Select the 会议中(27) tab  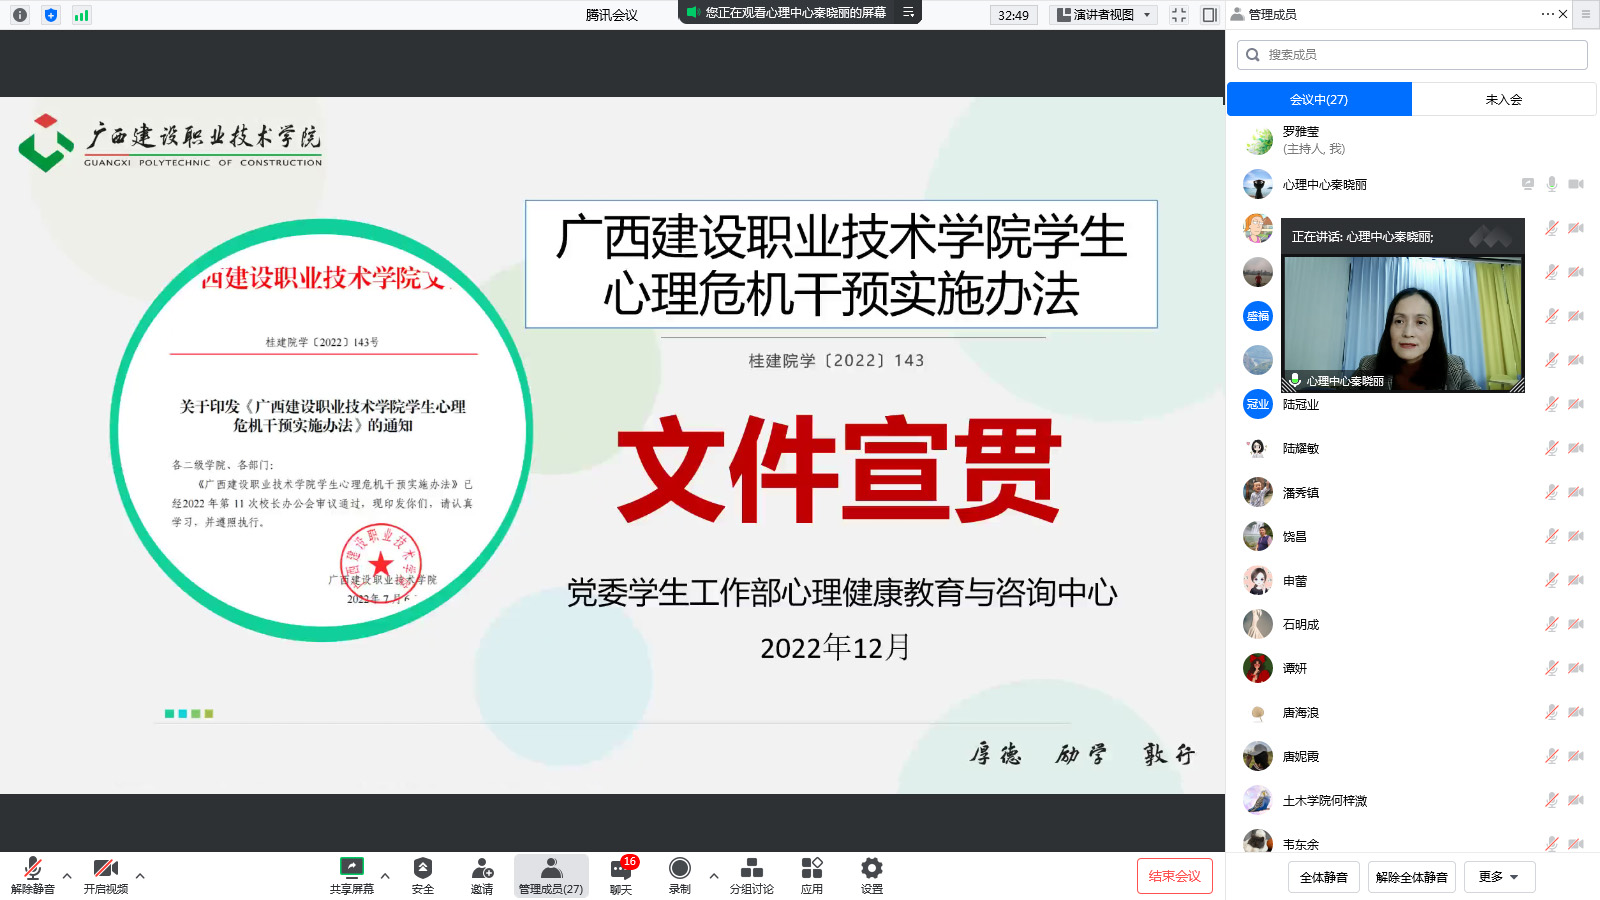pos(1319,99)
